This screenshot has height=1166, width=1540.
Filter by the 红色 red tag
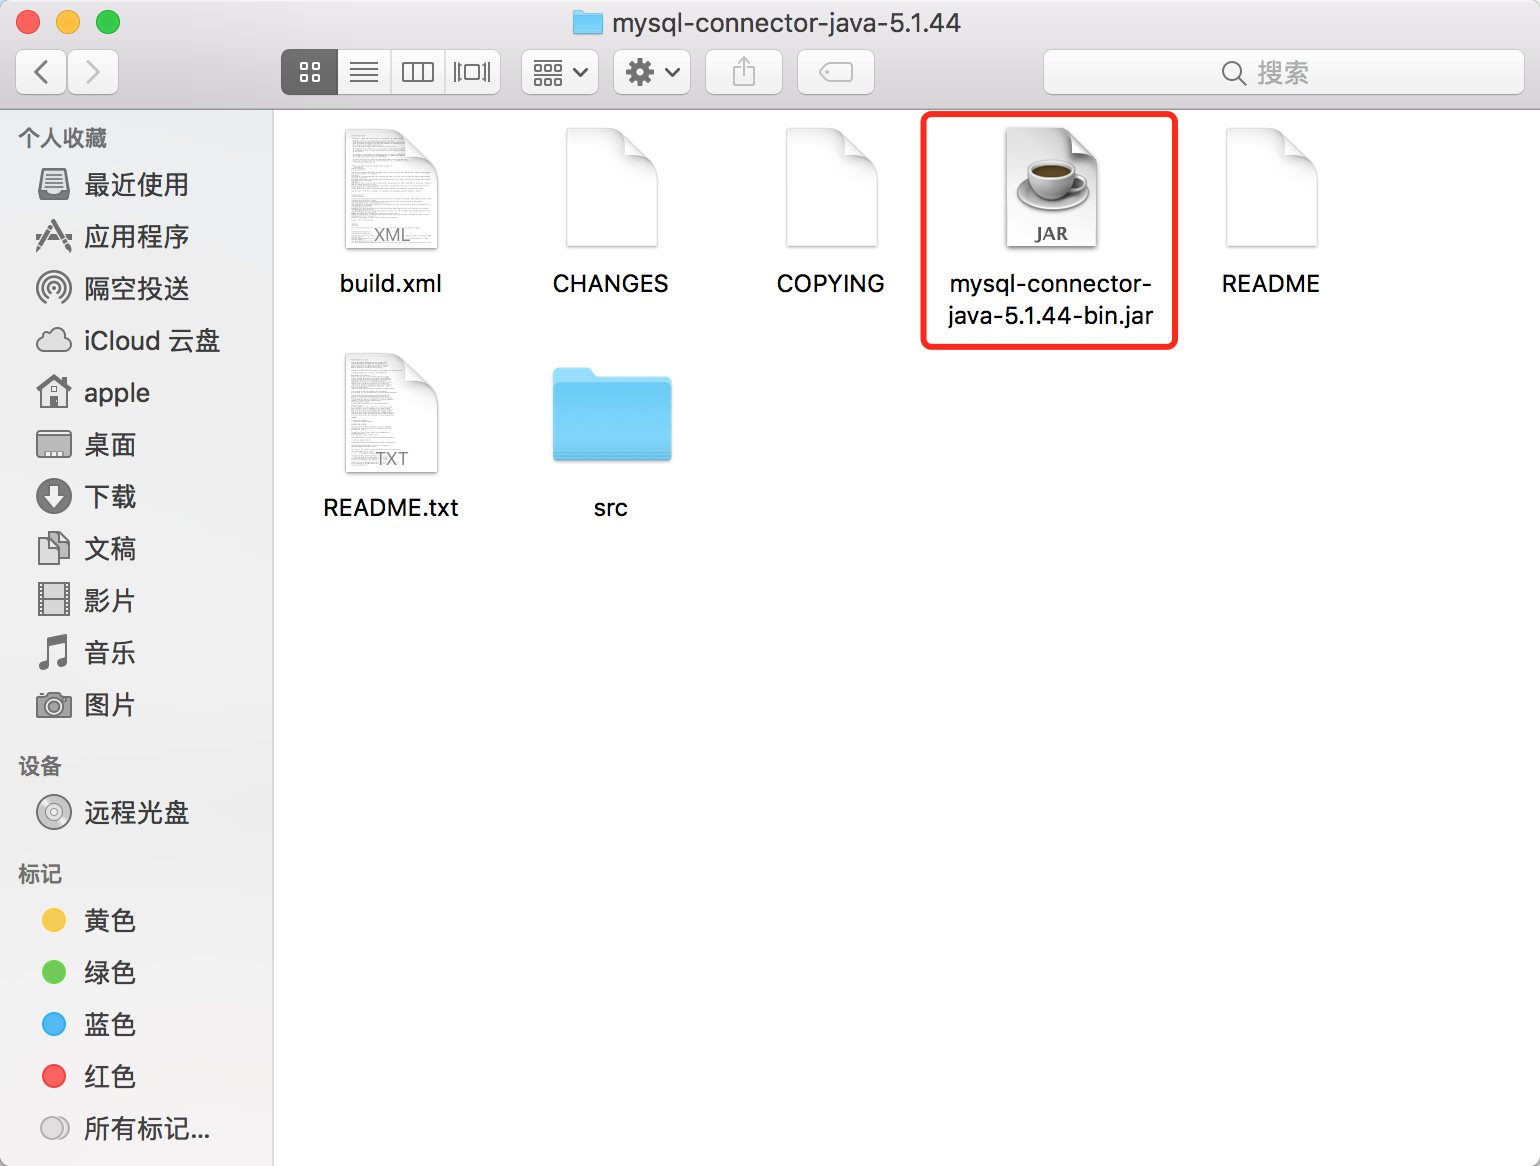(136, 1077)
